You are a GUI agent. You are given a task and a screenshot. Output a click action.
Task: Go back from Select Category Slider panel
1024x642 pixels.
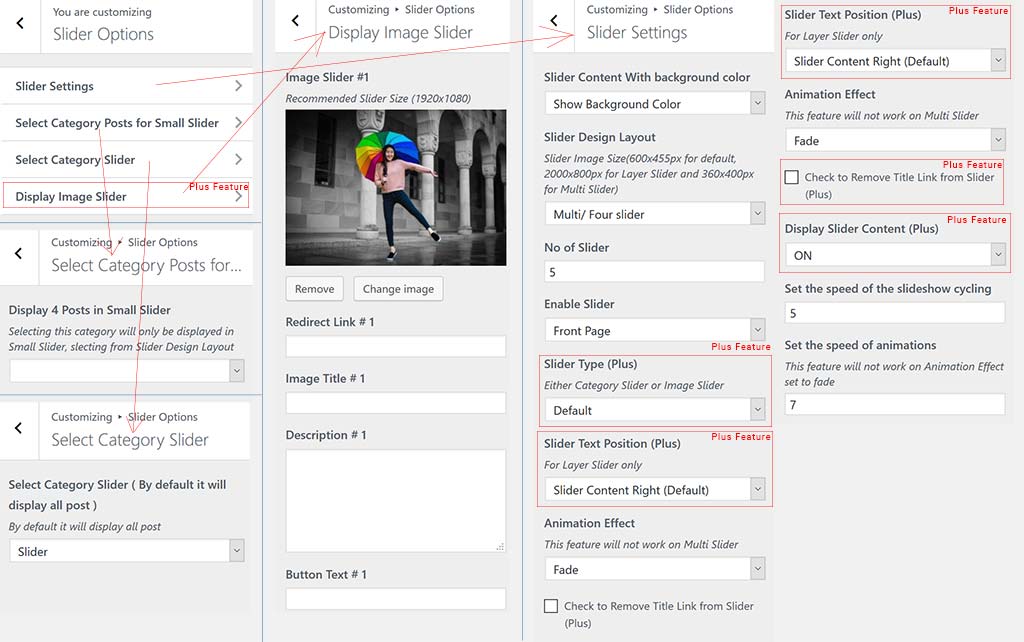point(19,428)
